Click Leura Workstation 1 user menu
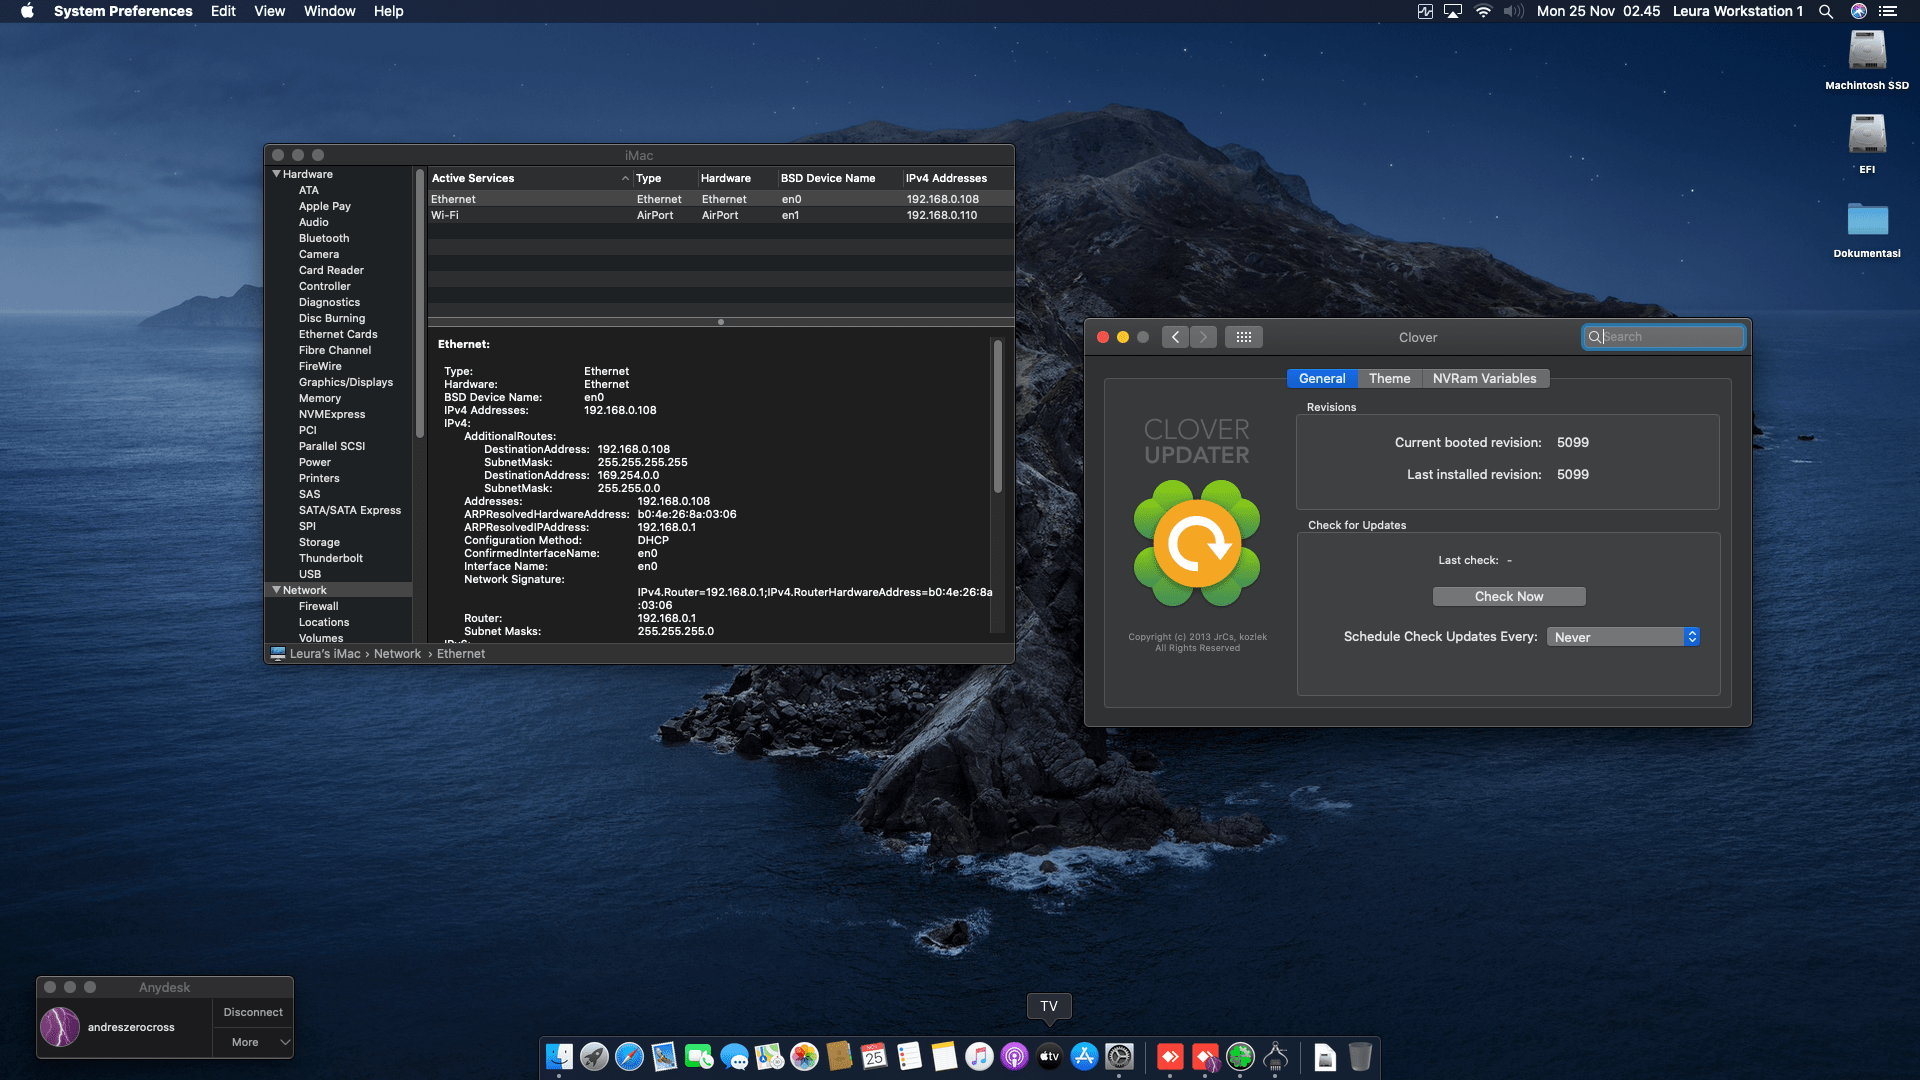This screenshot has height=1080, width=1920. click(1737, 11)
